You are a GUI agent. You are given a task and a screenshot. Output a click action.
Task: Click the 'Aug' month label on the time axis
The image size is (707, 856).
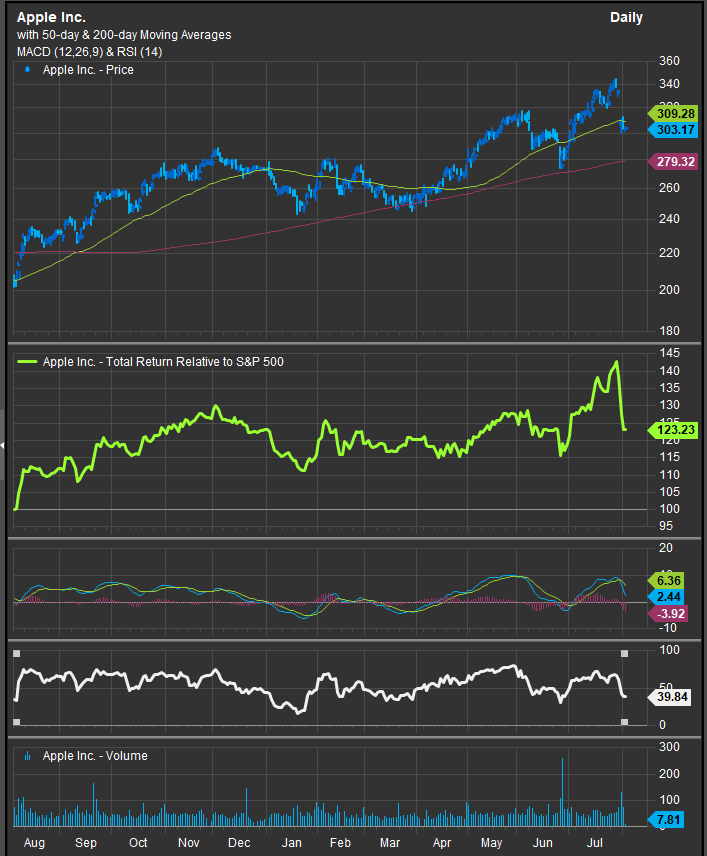tap(34, 843)
